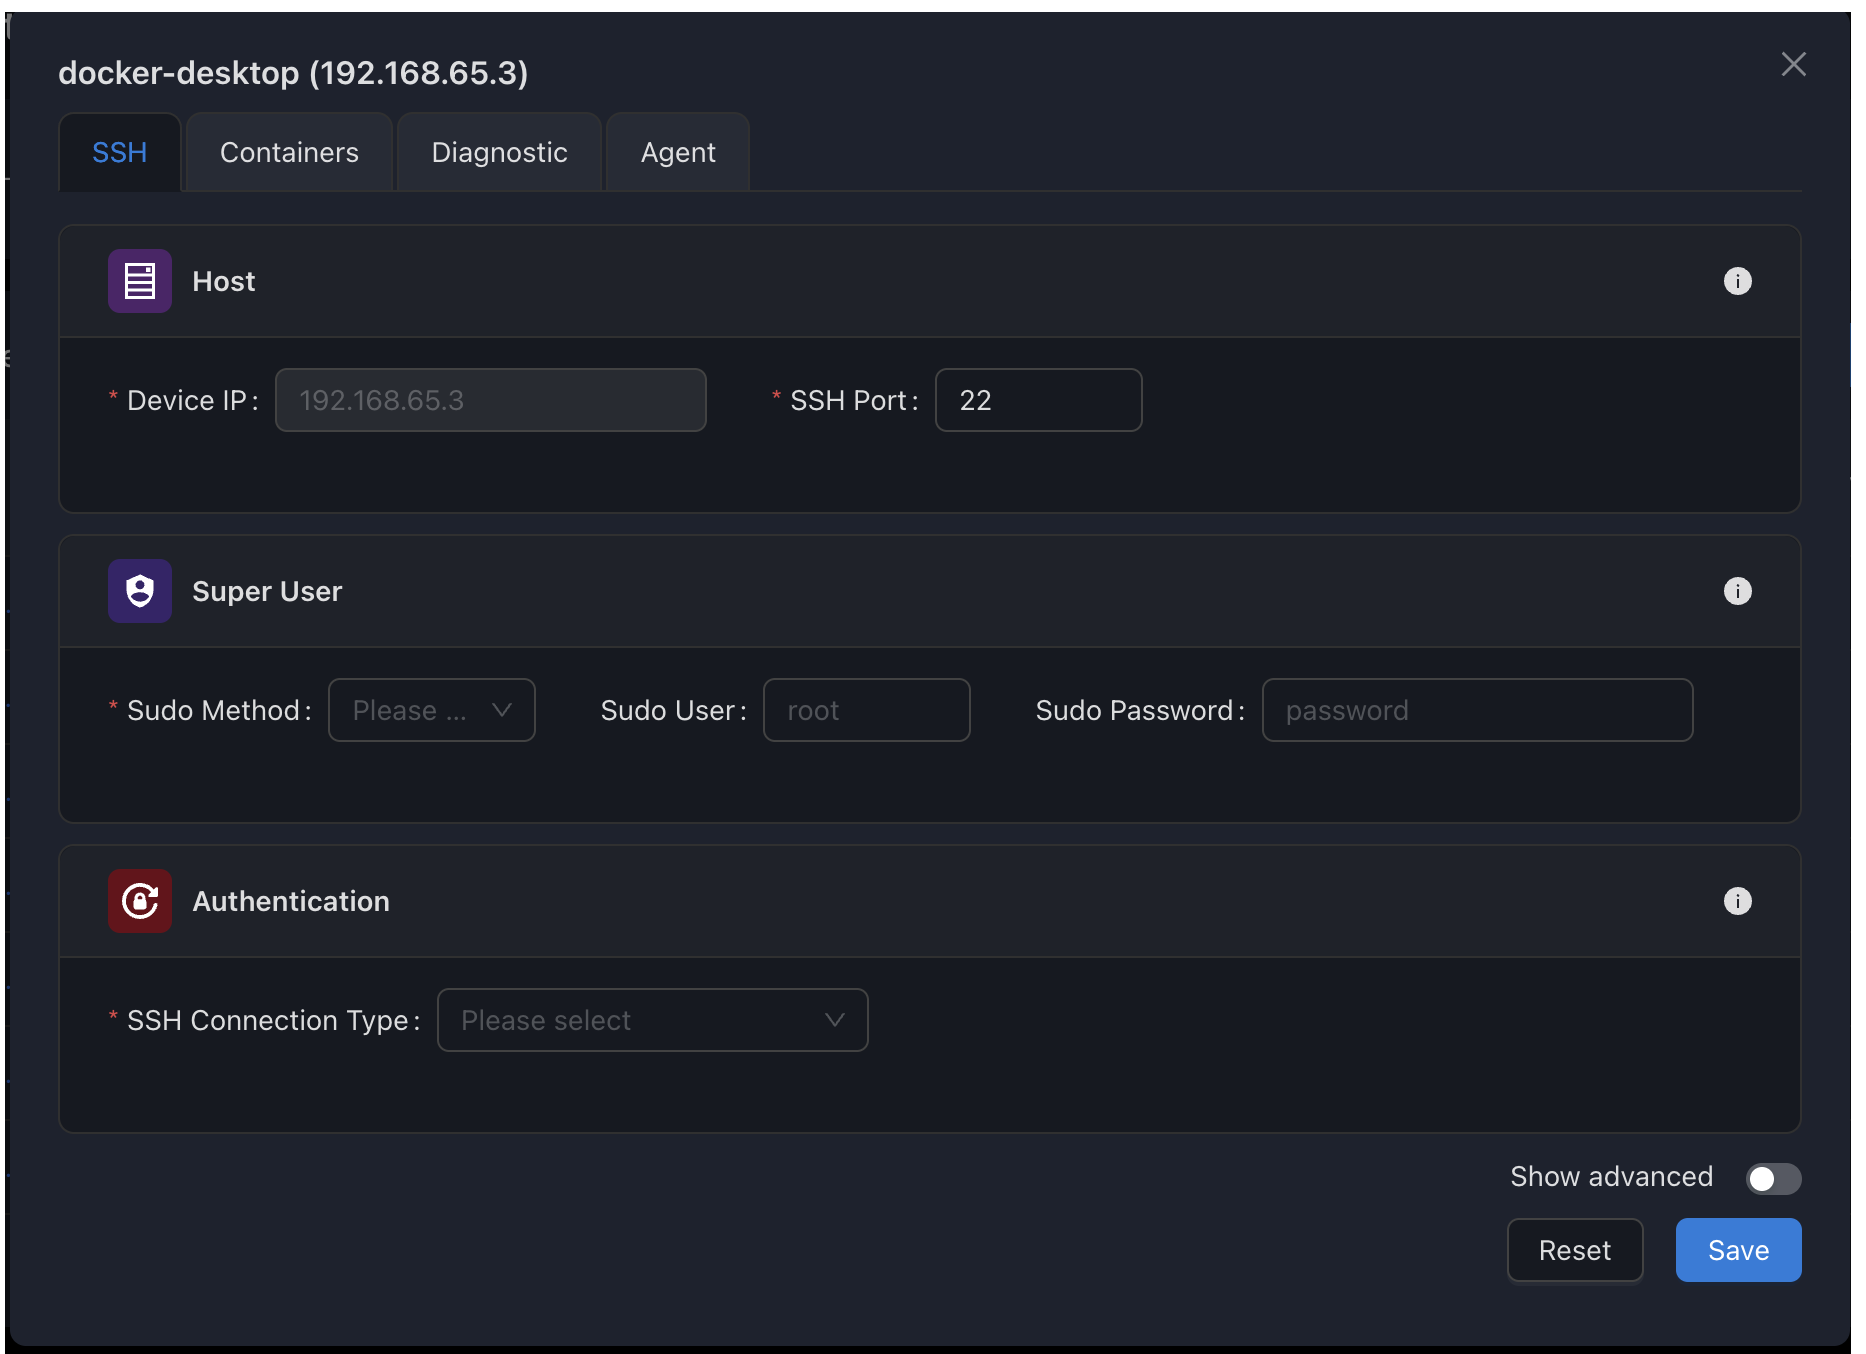1866x1354 pixels.
Task: Click the Authentication lock icon
Action: (140, 901)
